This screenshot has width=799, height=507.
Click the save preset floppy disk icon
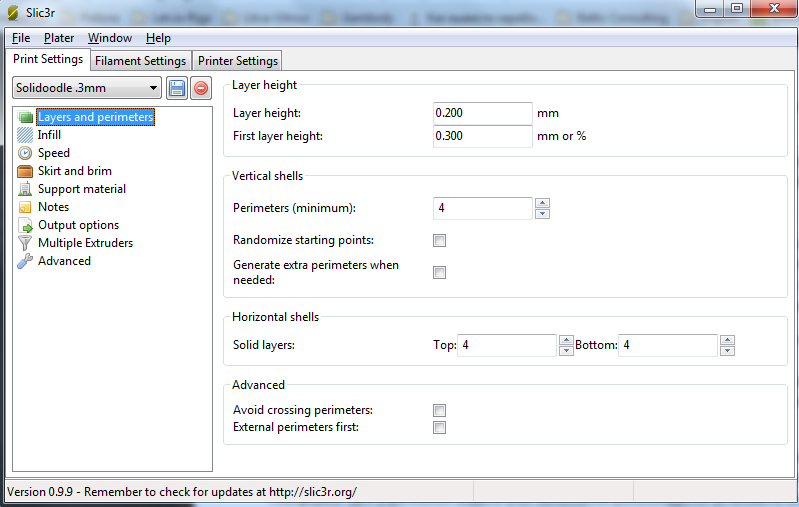(x=177, y=88)
